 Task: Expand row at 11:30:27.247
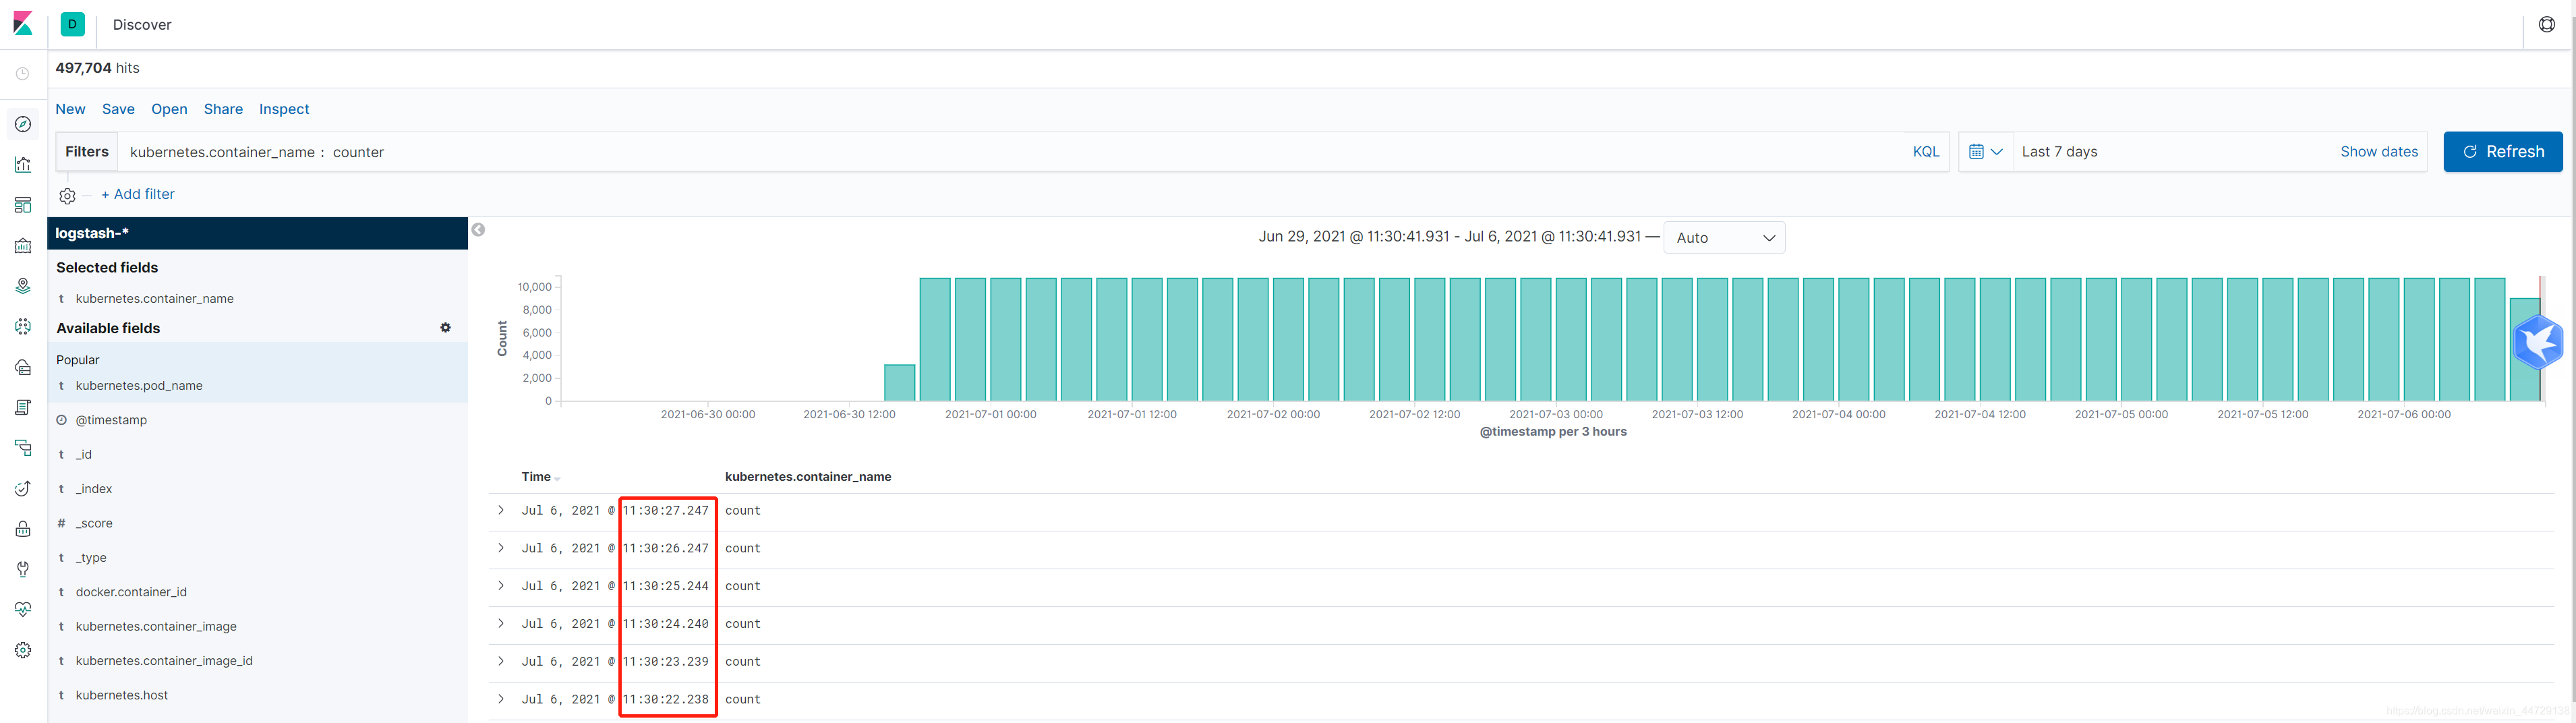coord(501,510)
